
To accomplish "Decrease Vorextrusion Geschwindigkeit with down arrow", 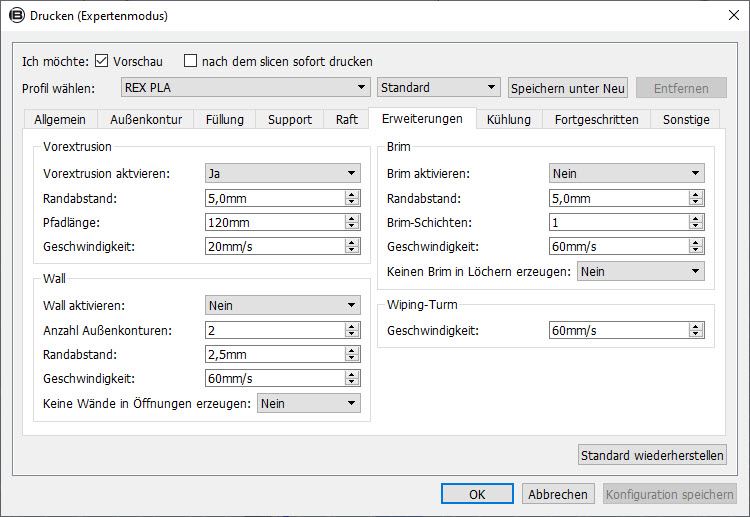I will pyautogui.click(x=352, y=250).
